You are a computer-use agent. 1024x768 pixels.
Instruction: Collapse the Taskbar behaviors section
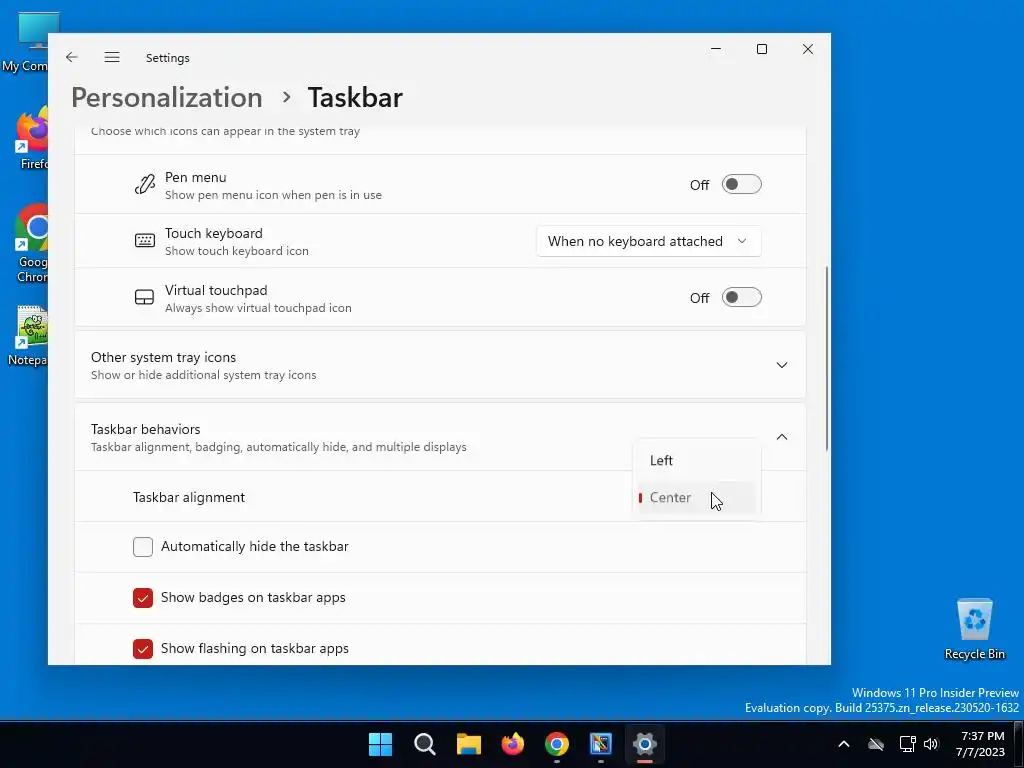tap(781, 437)
